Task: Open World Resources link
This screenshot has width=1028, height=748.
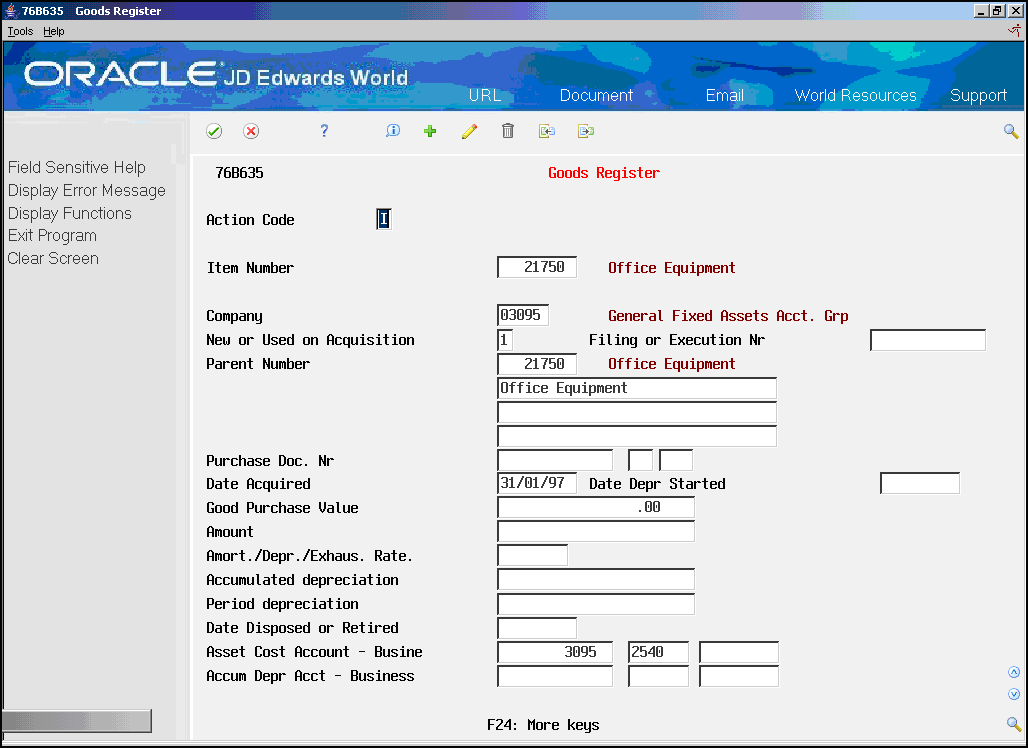Action: [x=855, y=95]
